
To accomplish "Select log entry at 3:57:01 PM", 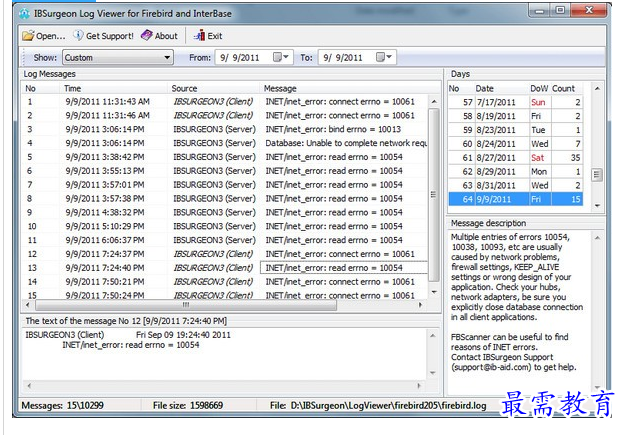I will click(225, 185).
